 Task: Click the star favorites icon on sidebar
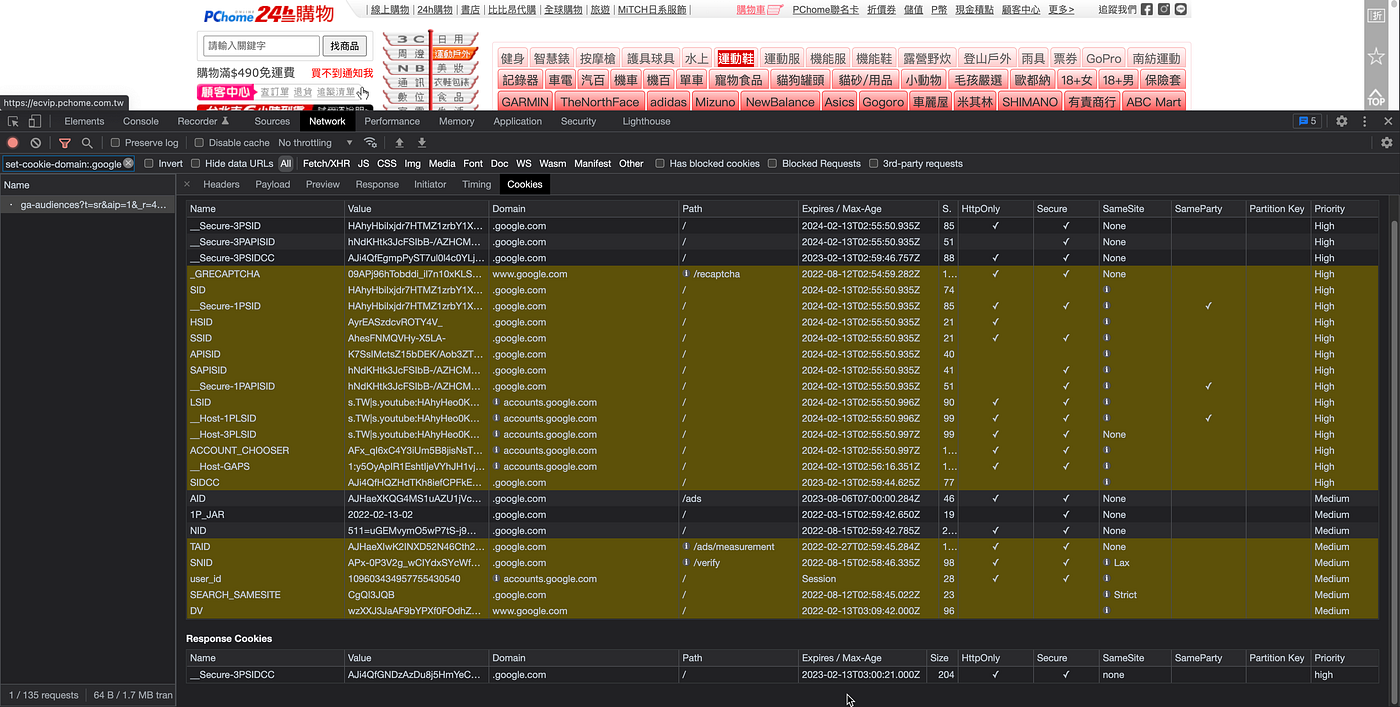(1376, 56)
